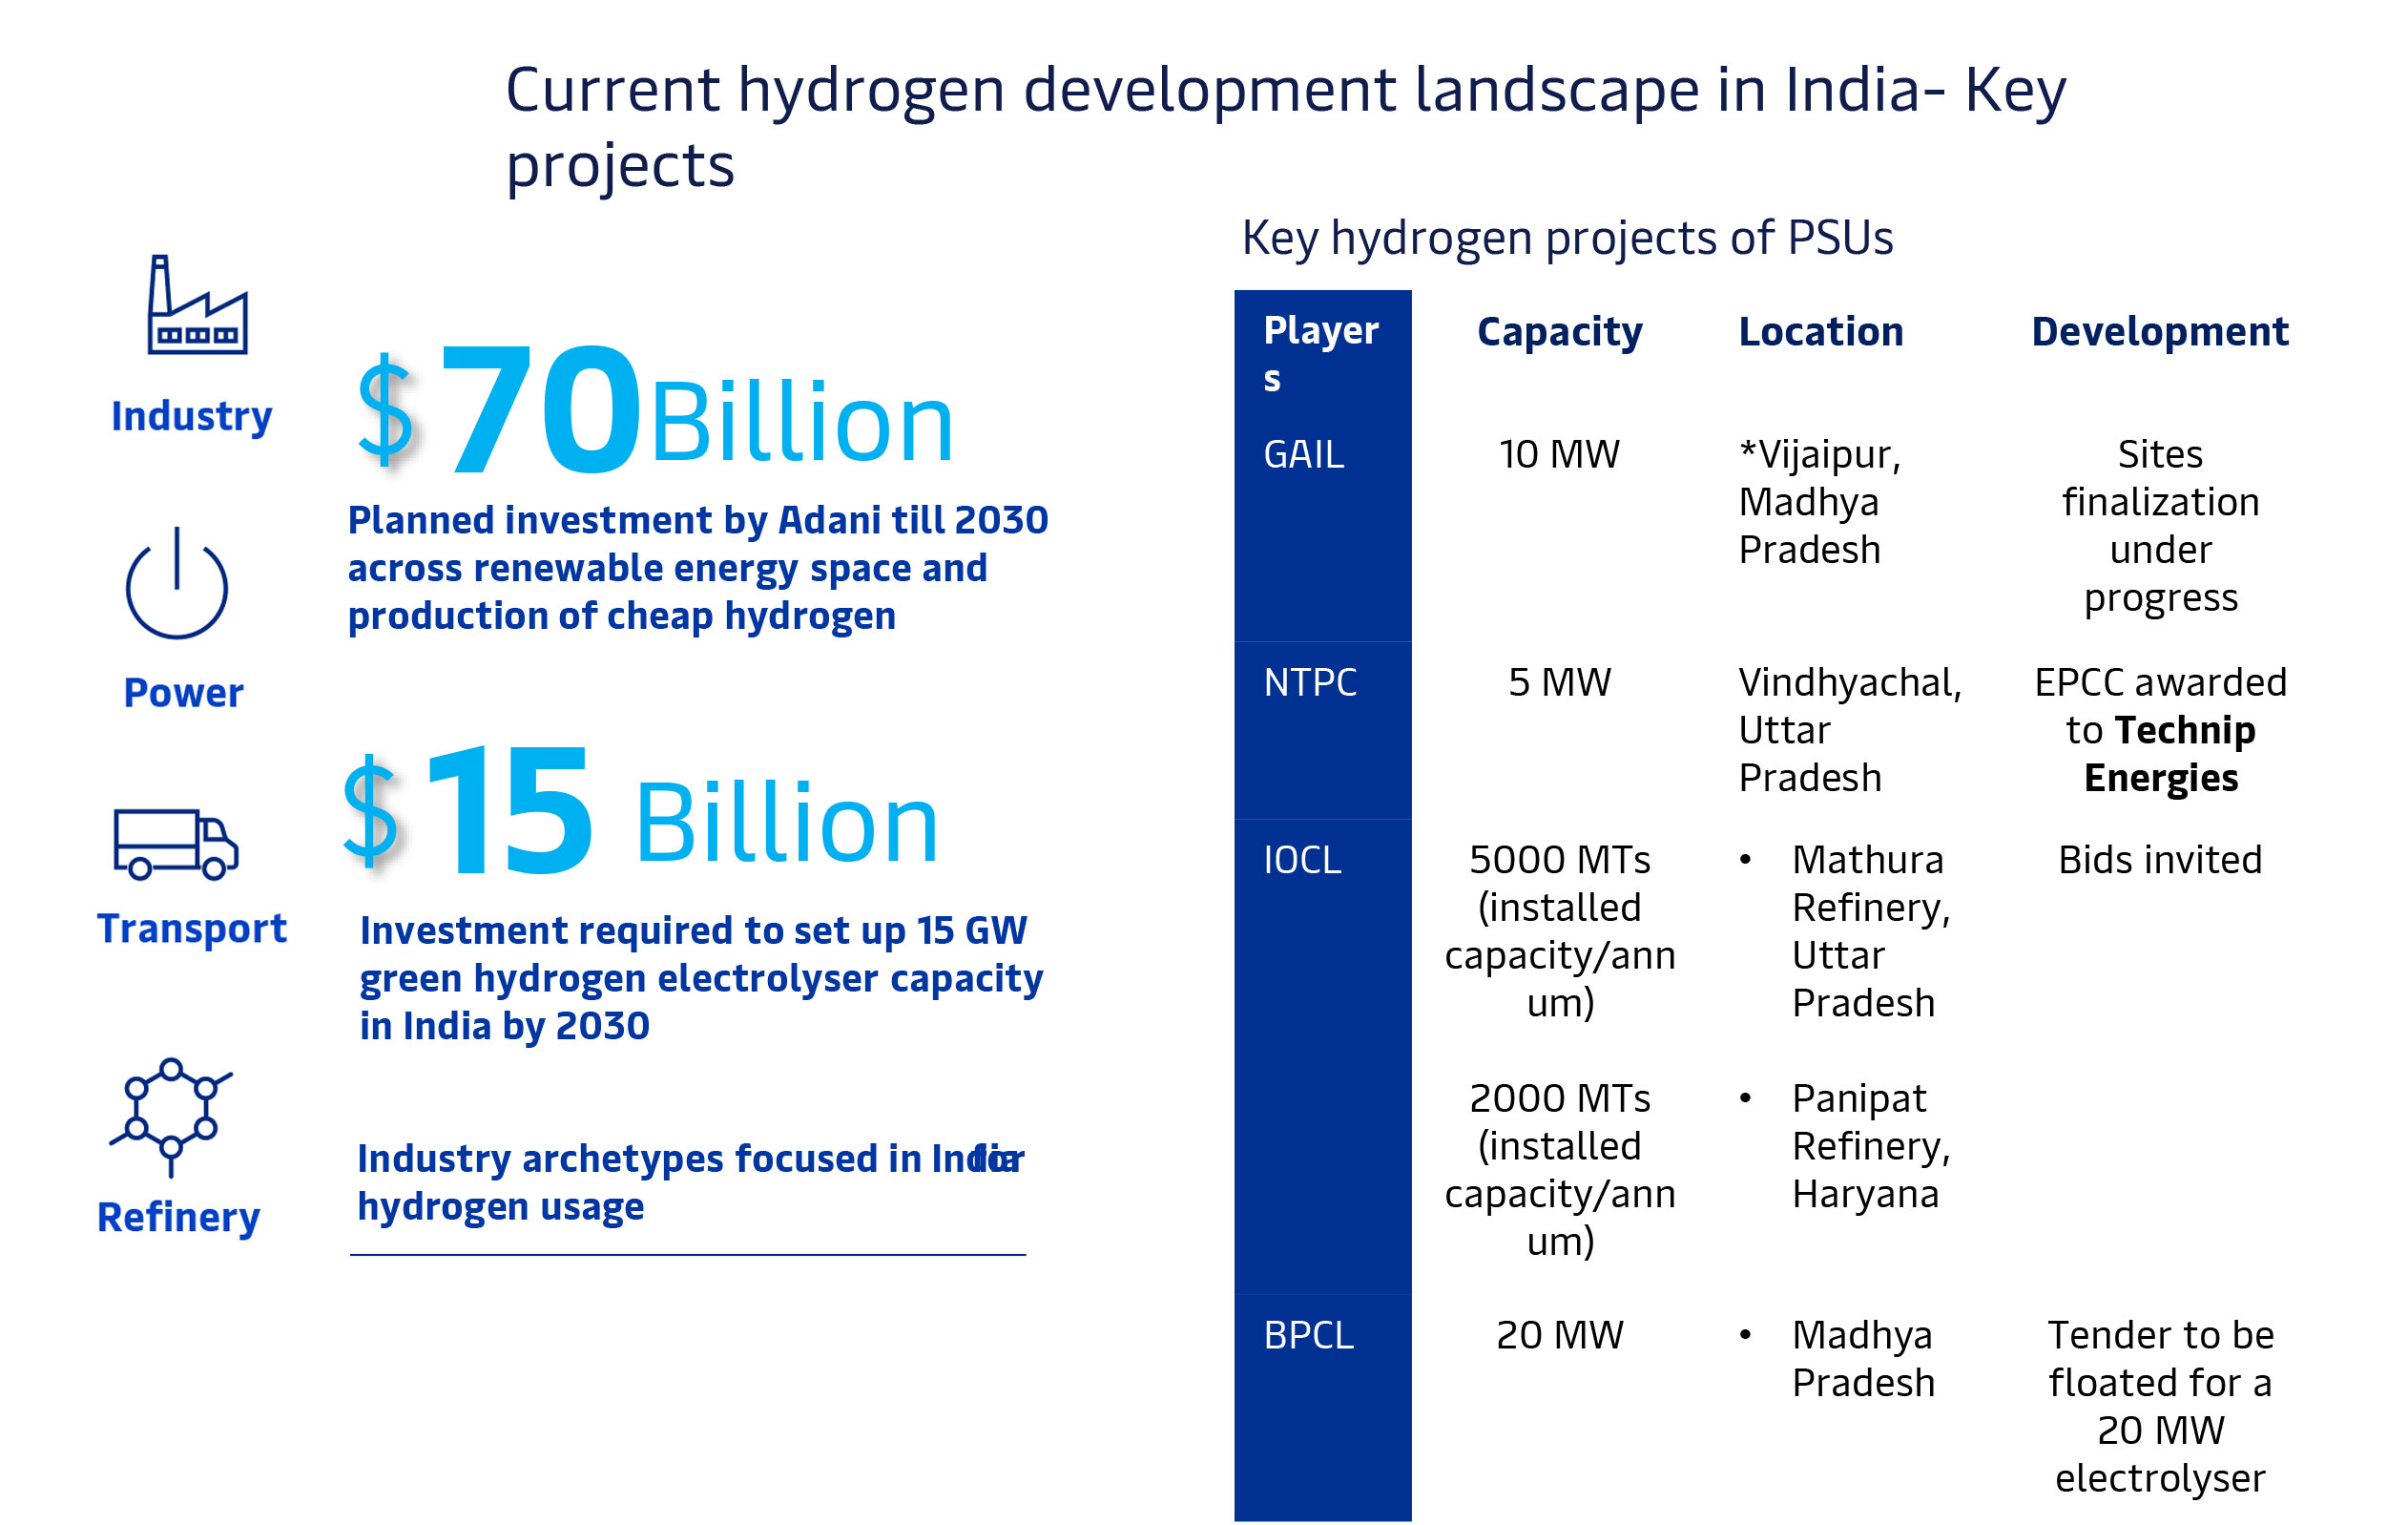Select the Transport label

(192, 929)
